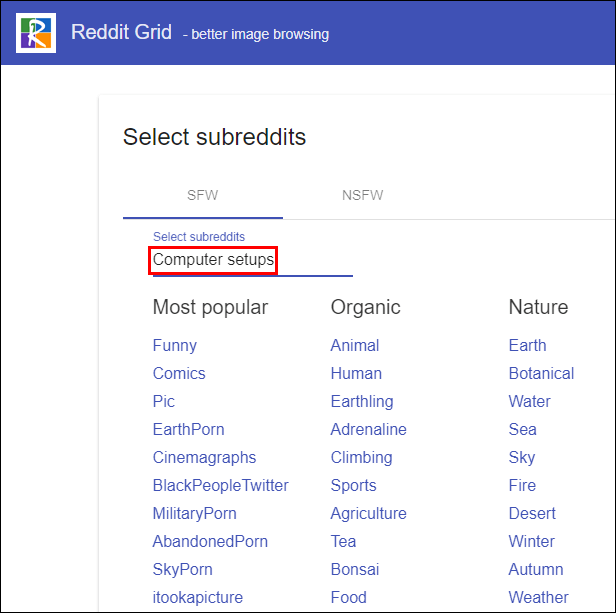616x613 pixels.
Task: Click the Reddit Grid logo icon
Action: 36,33
